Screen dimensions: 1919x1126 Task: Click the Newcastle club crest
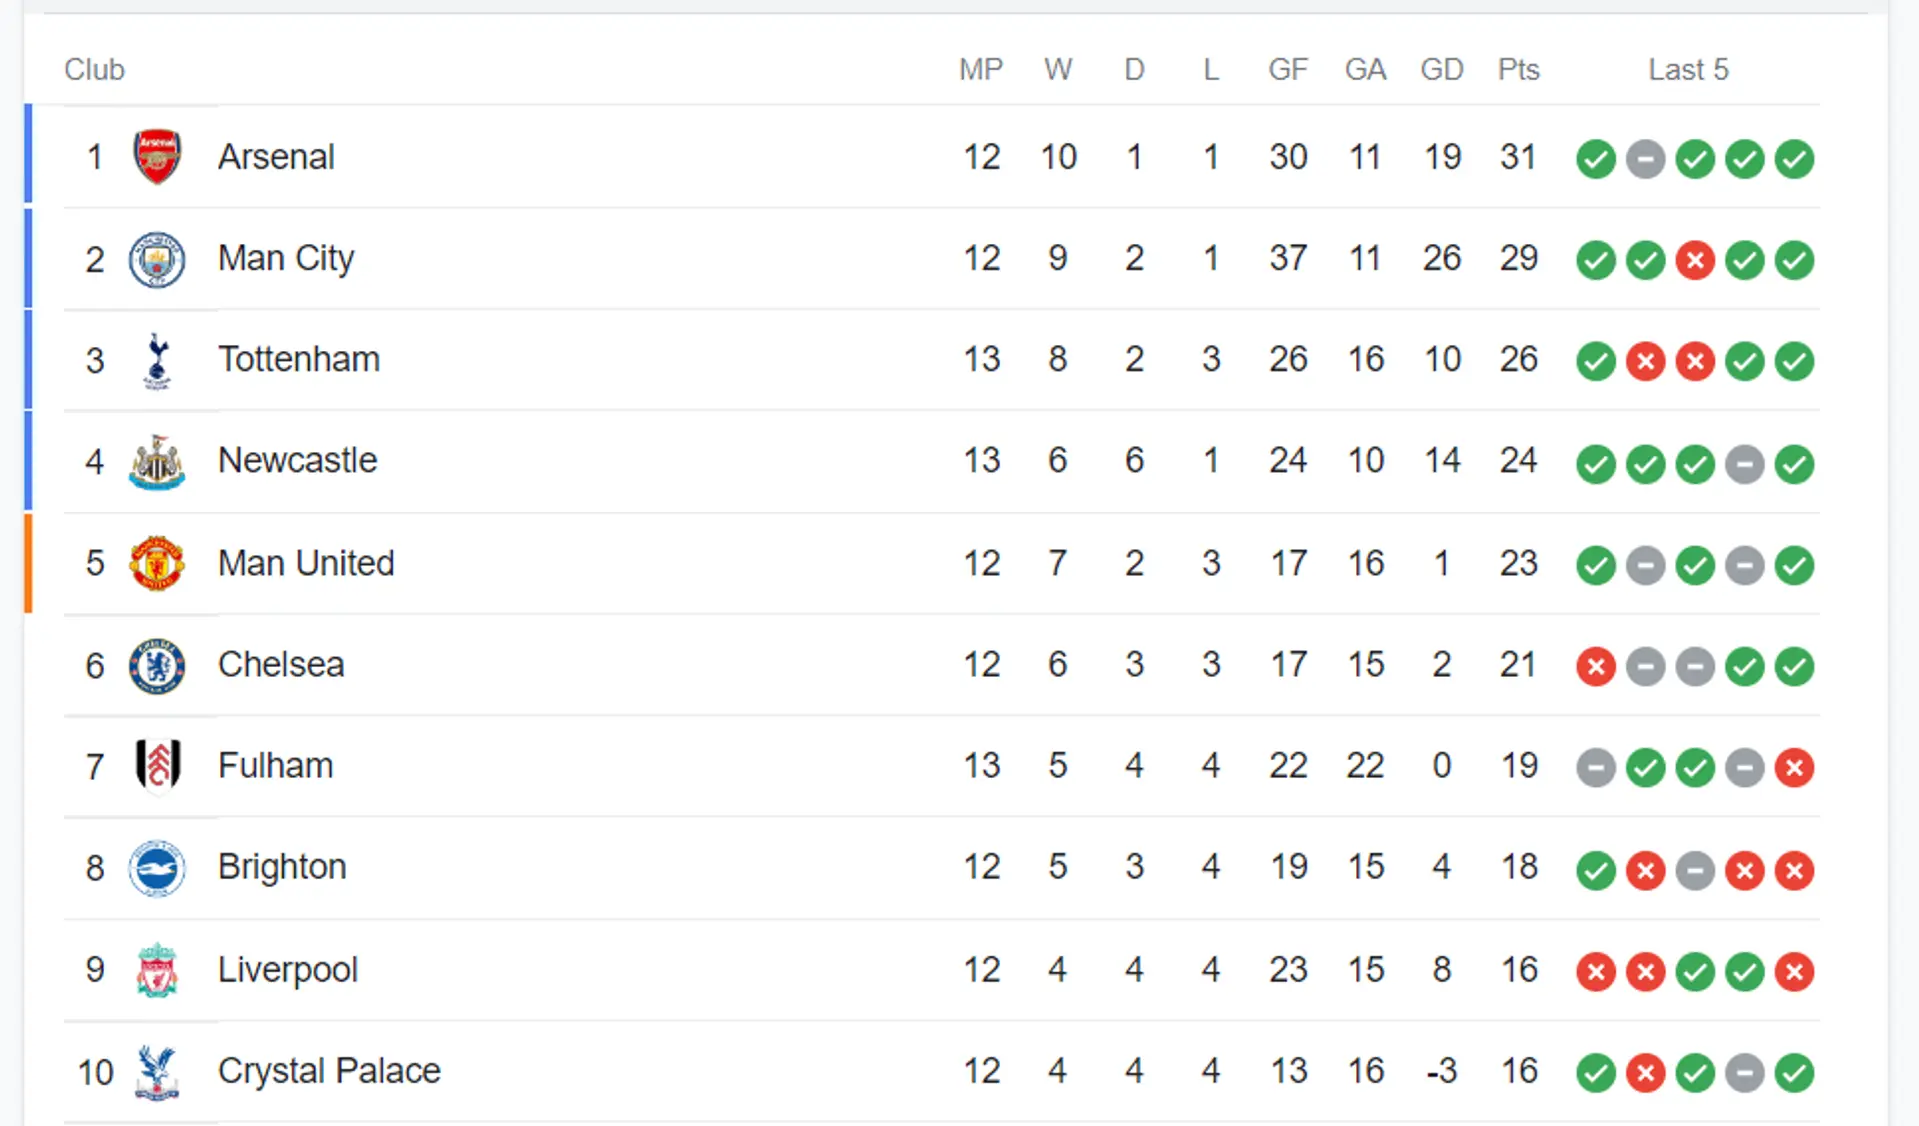(157, 462)
